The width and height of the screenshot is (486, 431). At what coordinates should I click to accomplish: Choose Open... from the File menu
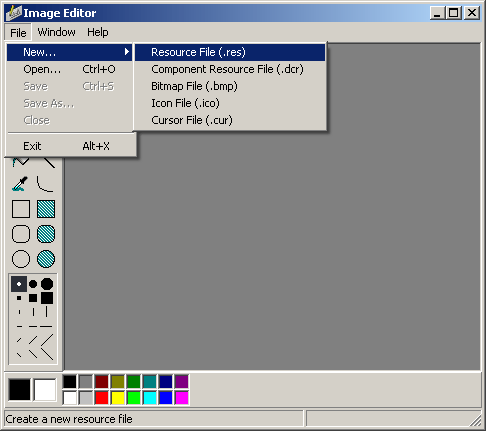click(x=70, y=69)
